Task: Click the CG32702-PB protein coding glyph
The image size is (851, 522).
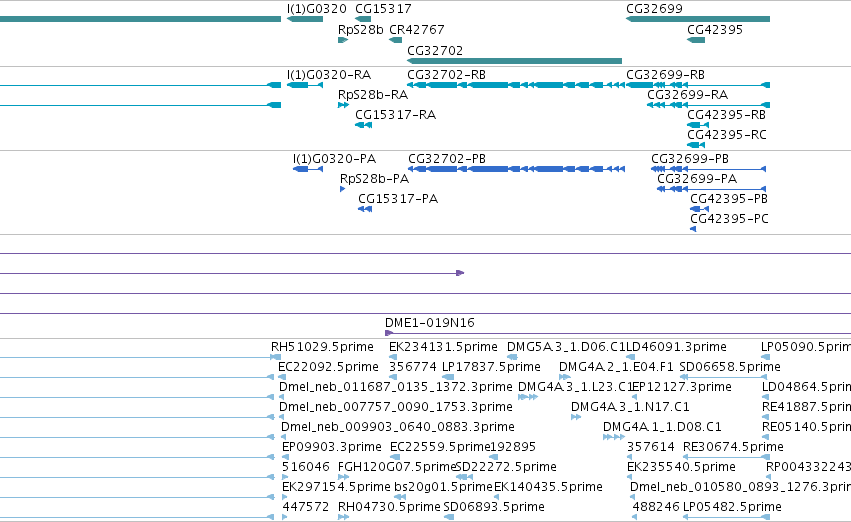Action: pos(517,169)
